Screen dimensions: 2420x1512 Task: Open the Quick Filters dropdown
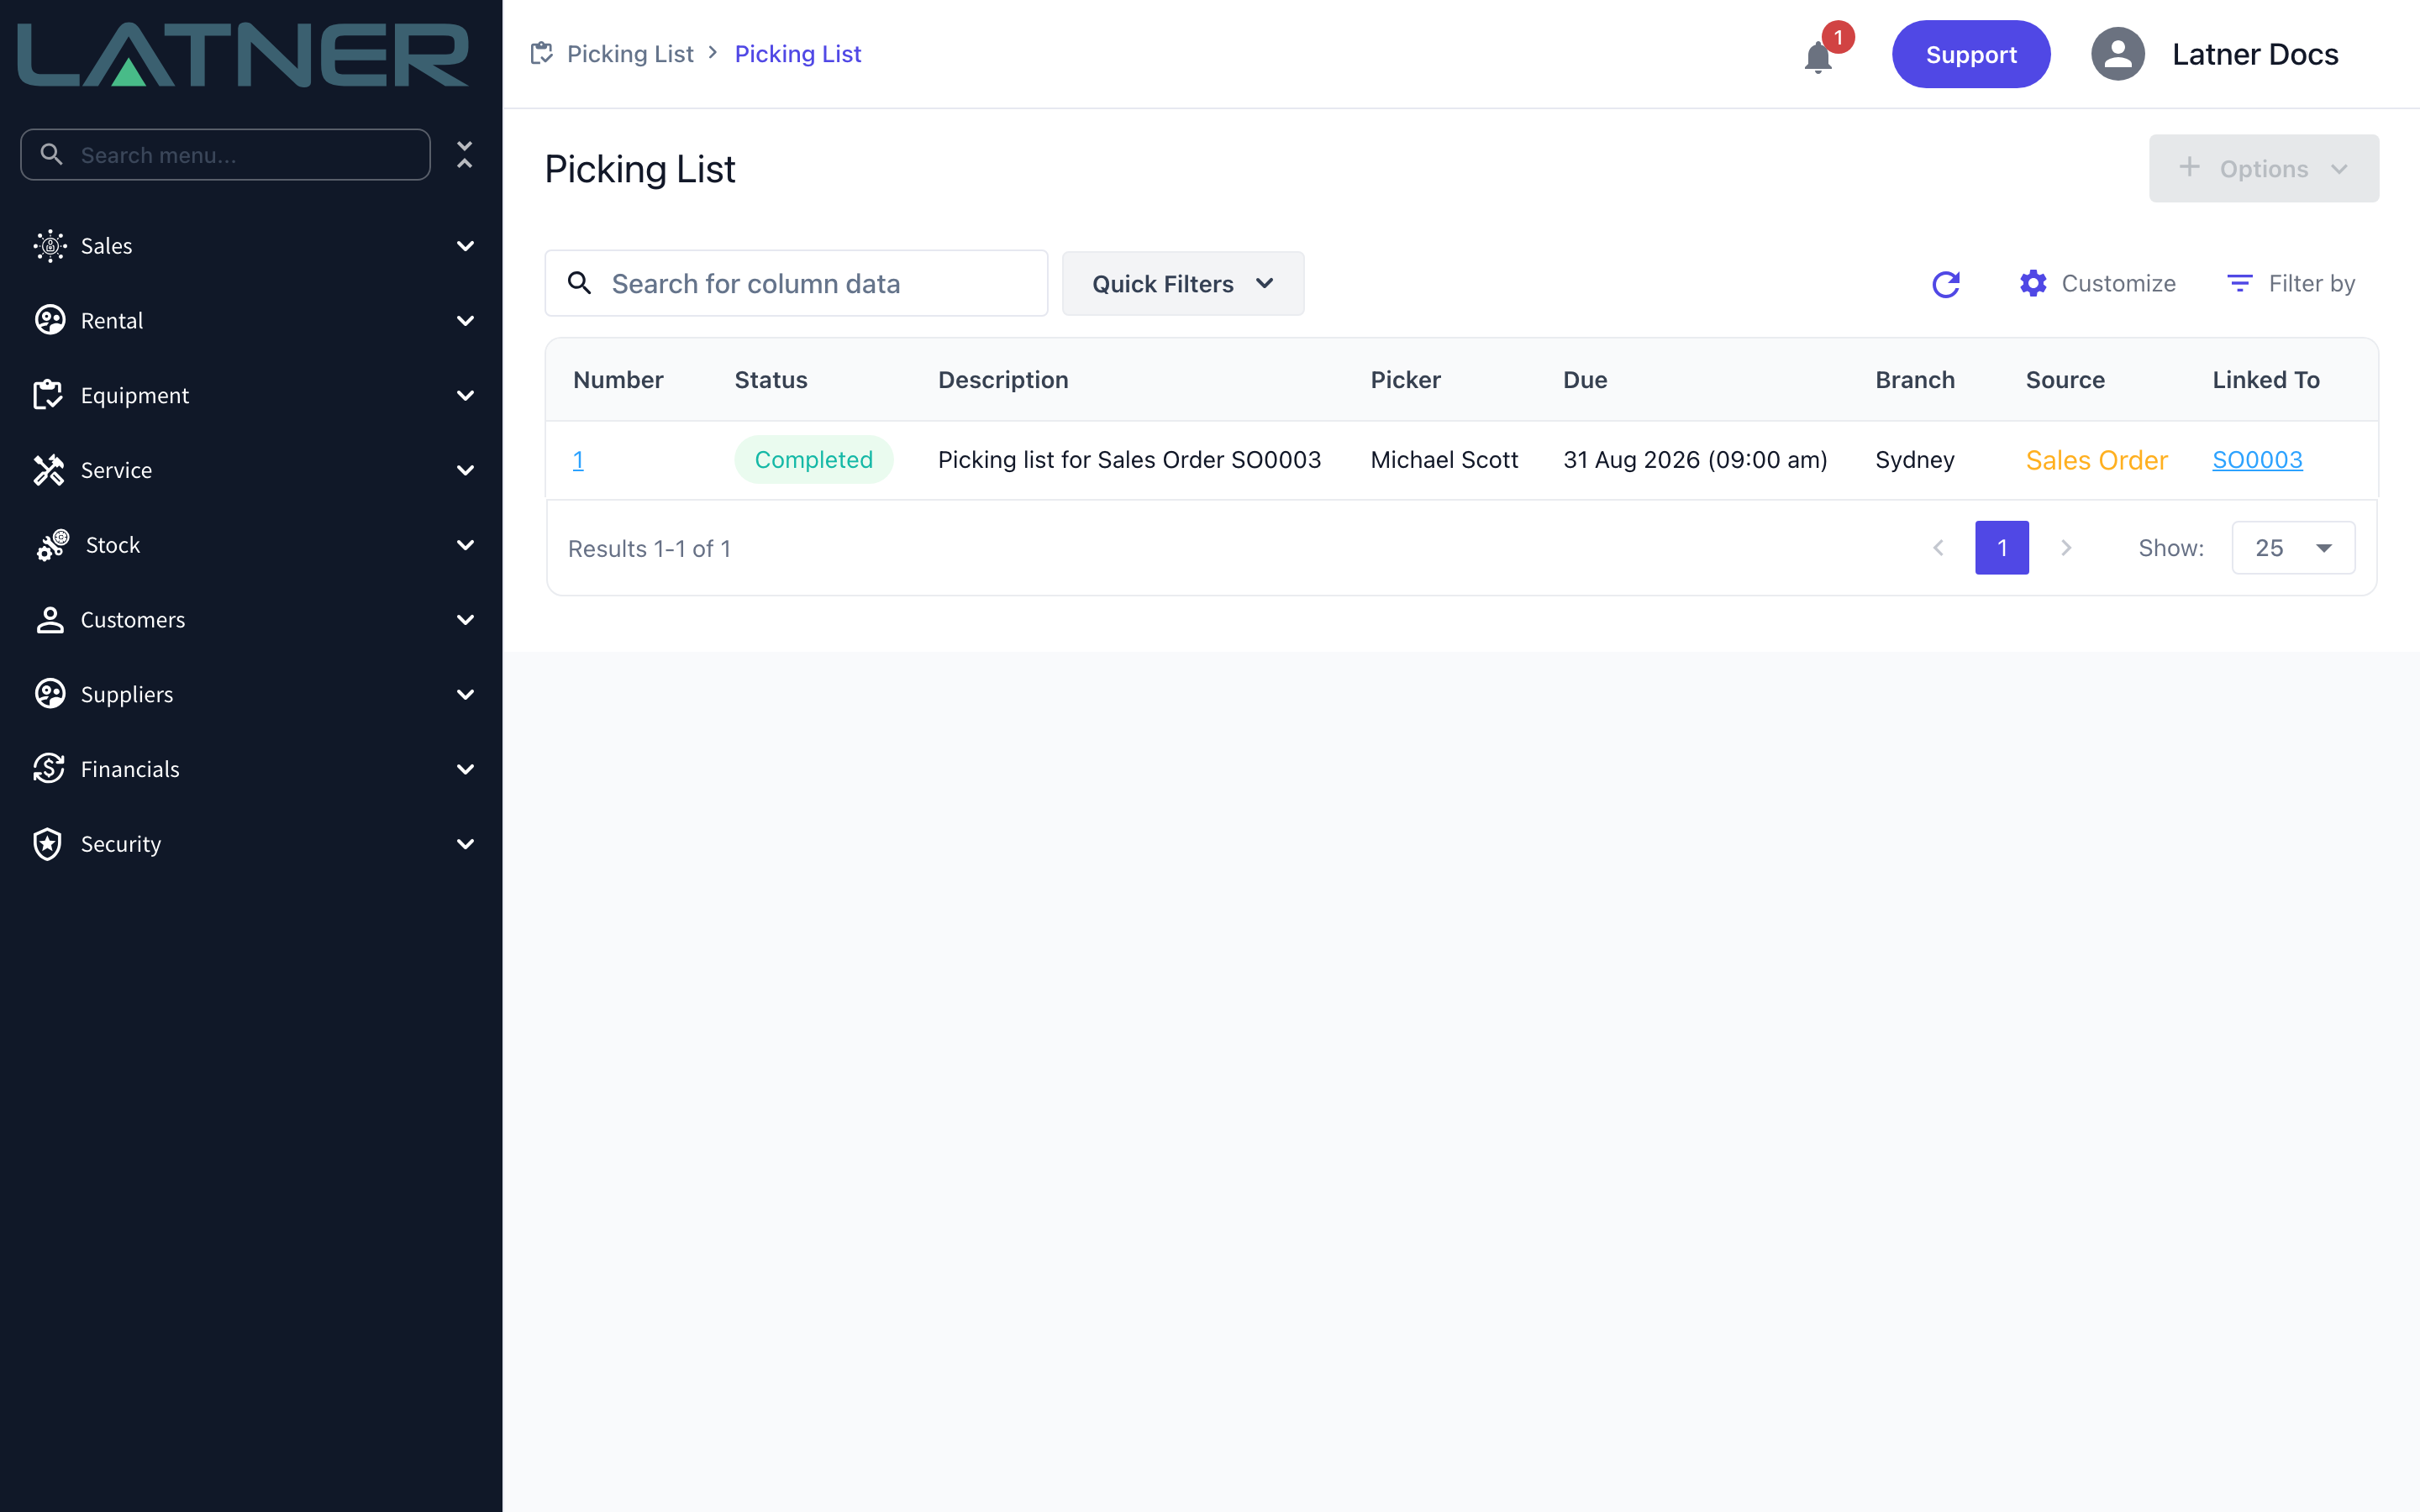[1183, 284]
